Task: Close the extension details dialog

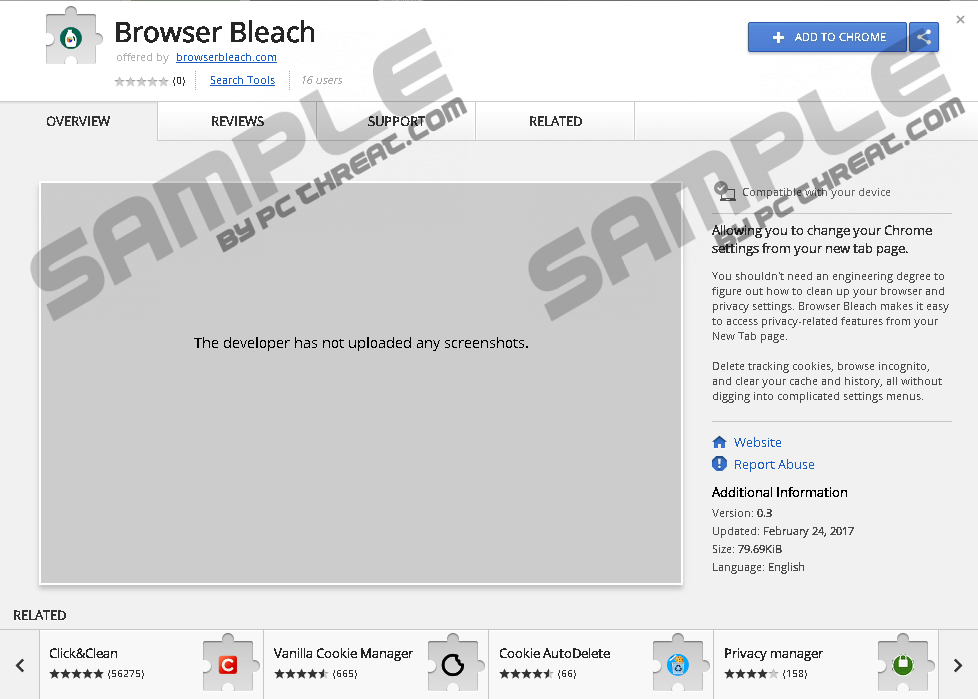Action: 960,19
